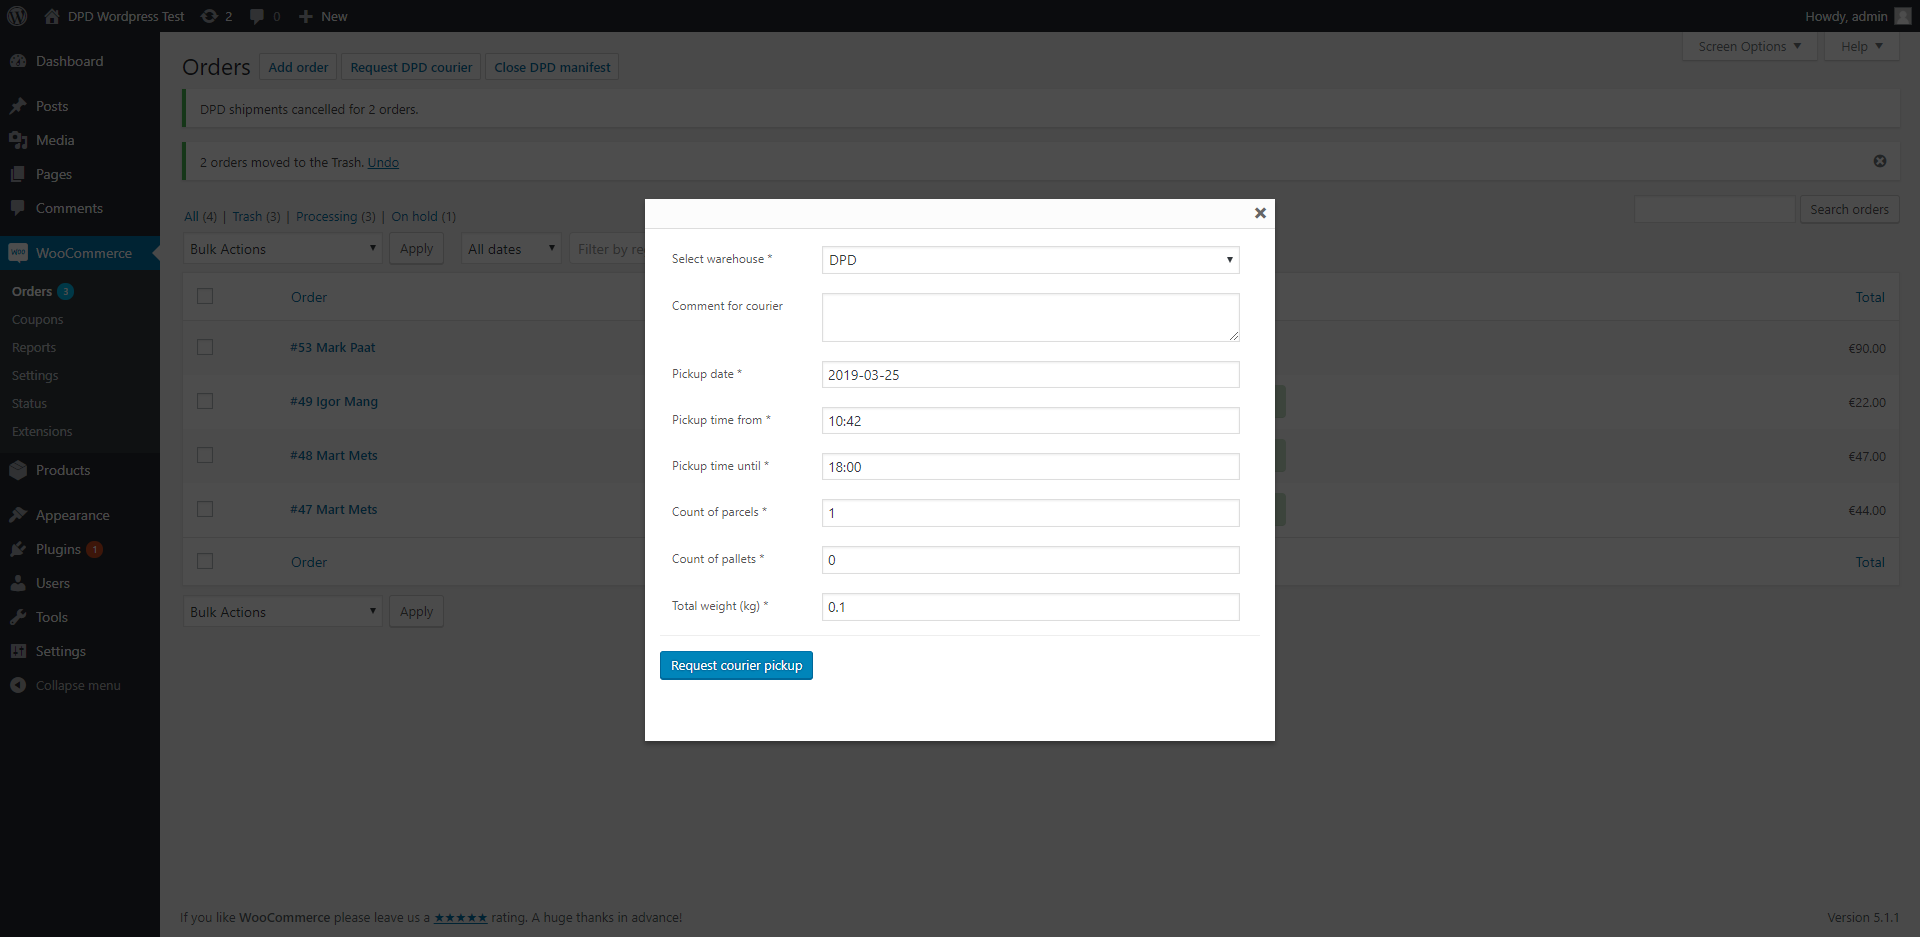1920x937 pixels.
Task: Click the Count of parcels field
Action: [x=1030, y=513]
